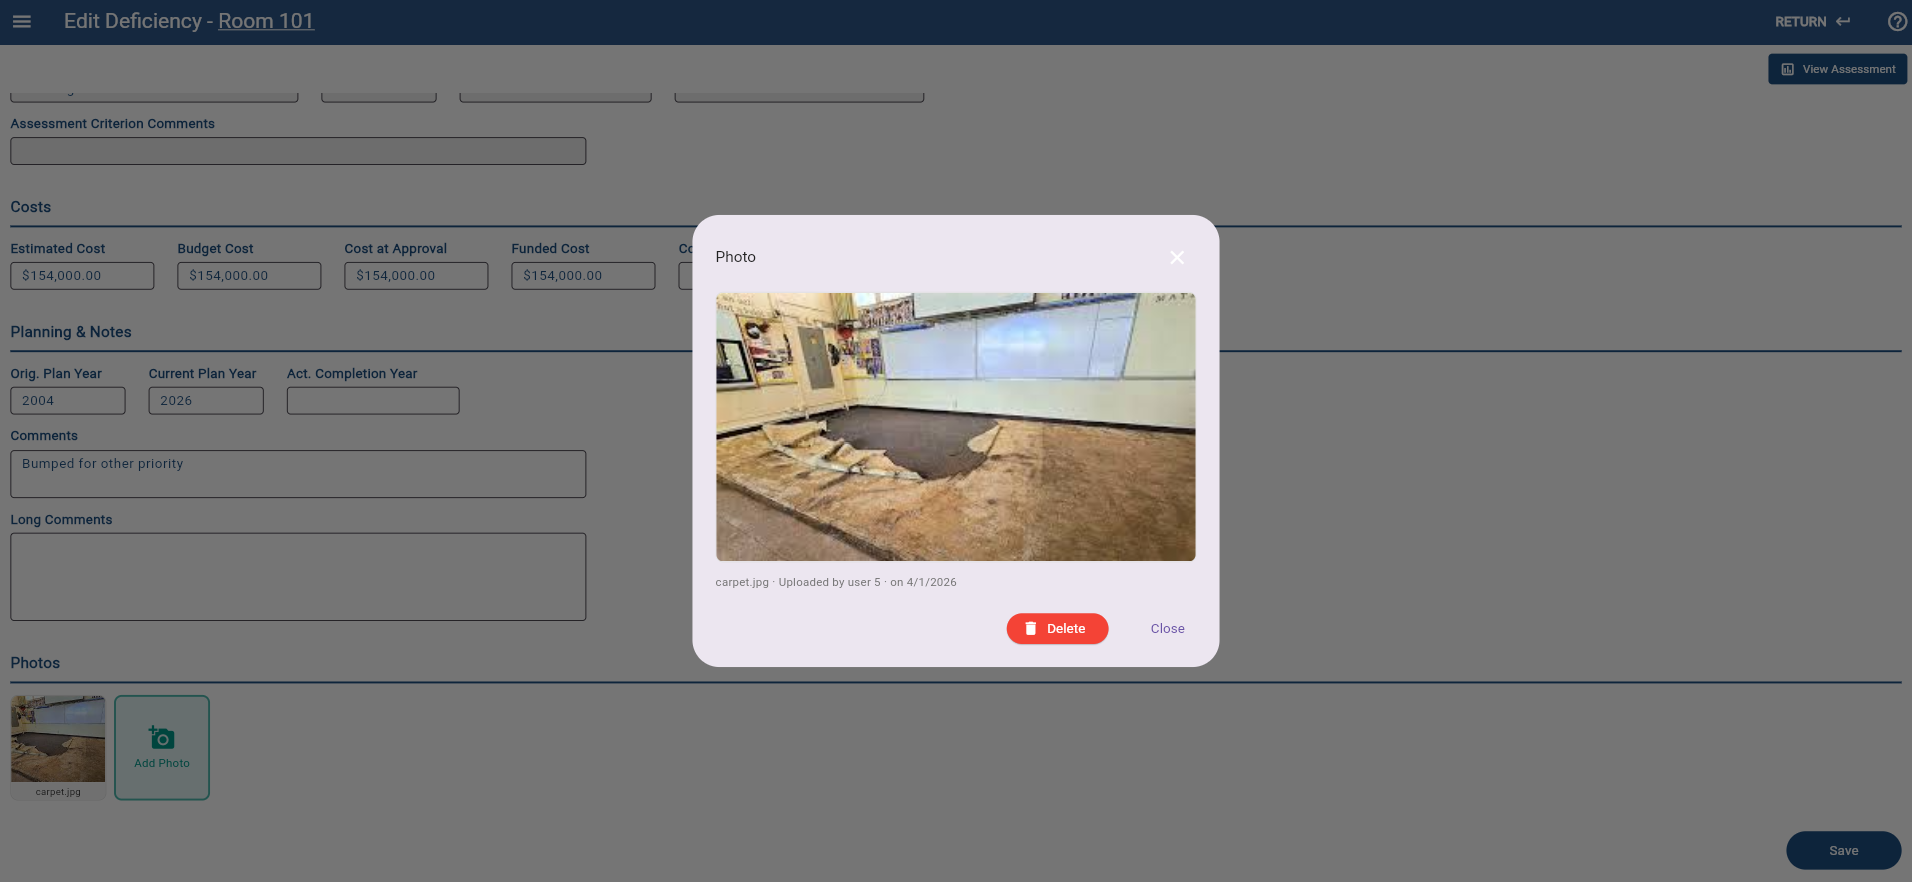
Task: Click the Funded Cost input
Action: [583, 276]
